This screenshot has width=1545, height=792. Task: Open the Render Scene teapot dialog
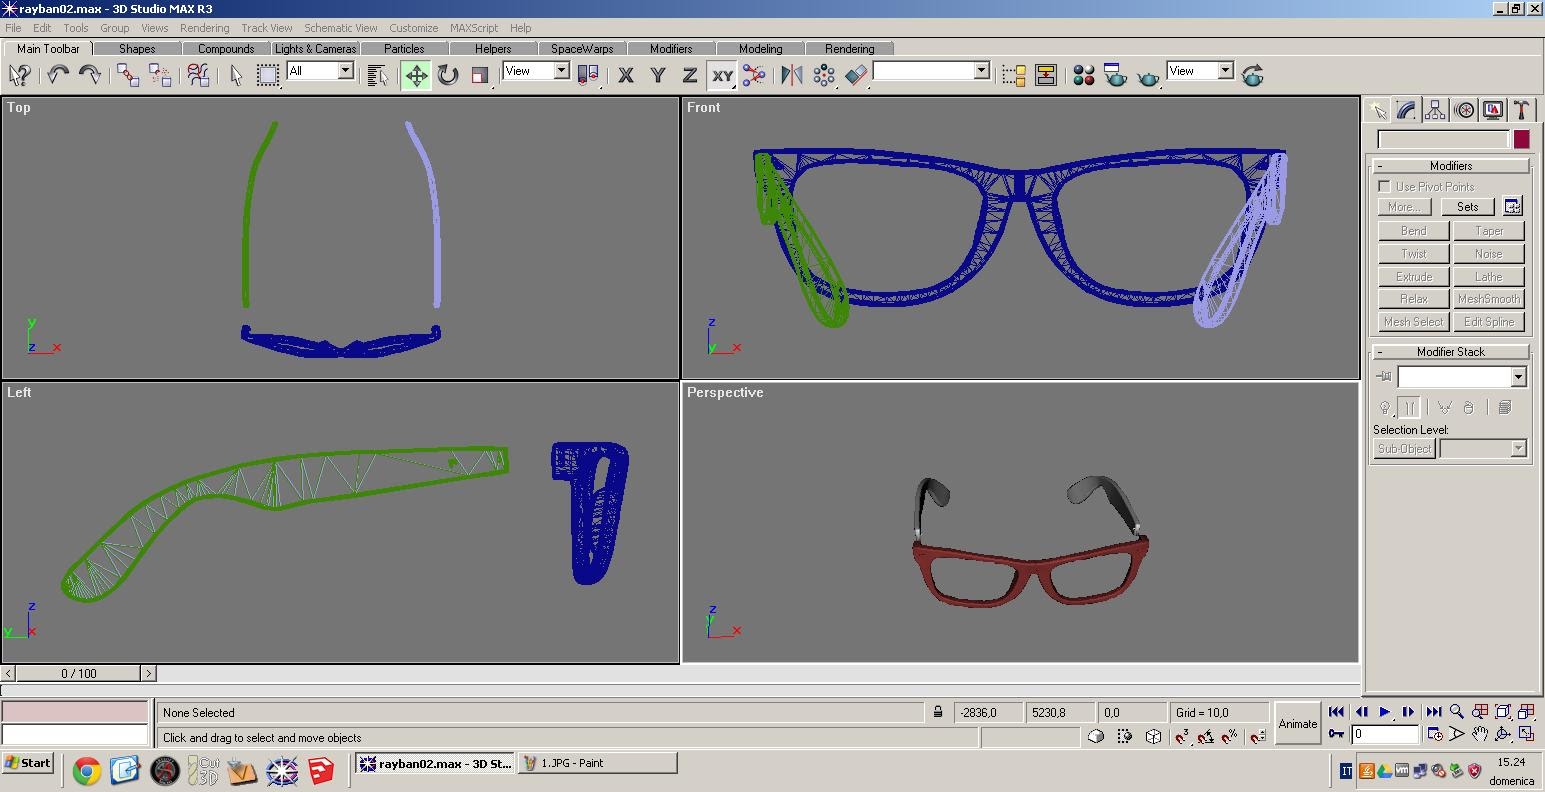coord(1116,75)
